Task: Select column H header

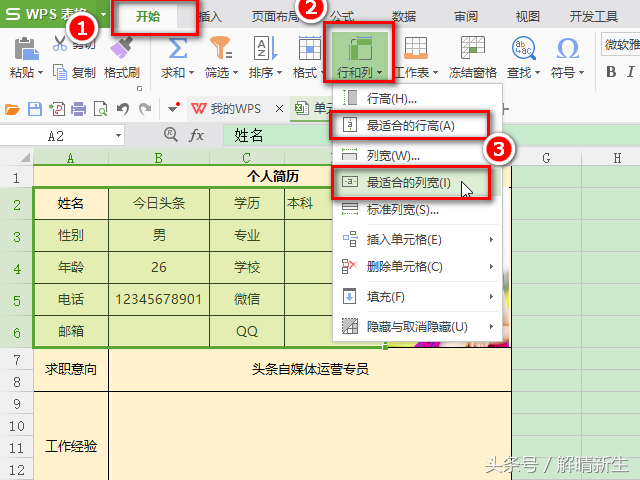Action: [616, 158]
